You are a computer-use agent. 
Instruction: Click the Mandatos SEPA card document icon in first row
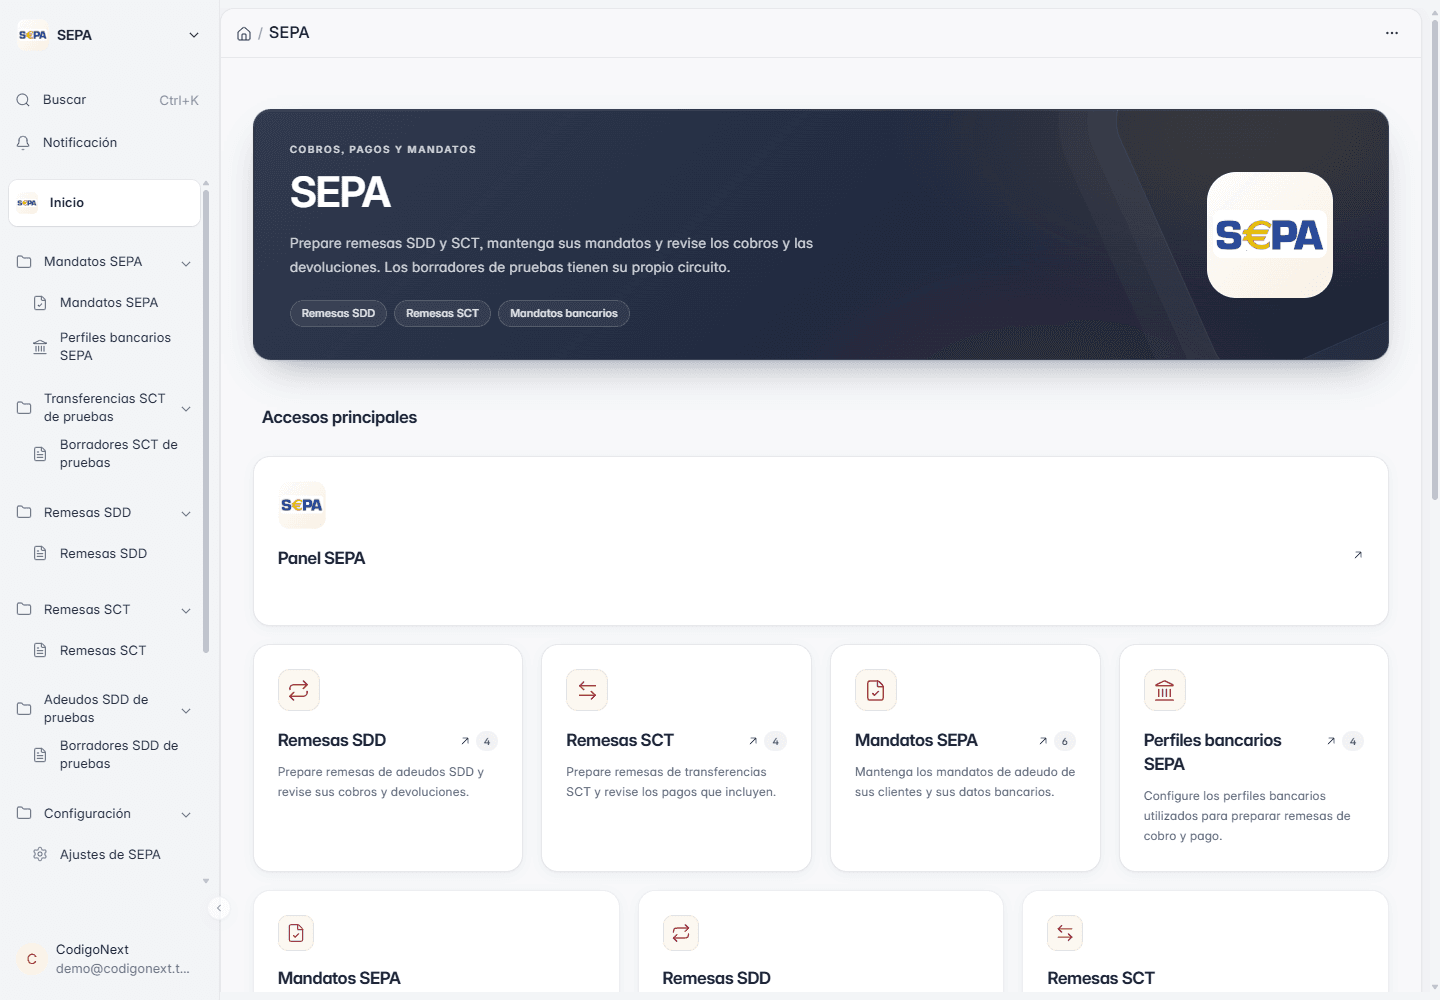[x=876, y=690]
